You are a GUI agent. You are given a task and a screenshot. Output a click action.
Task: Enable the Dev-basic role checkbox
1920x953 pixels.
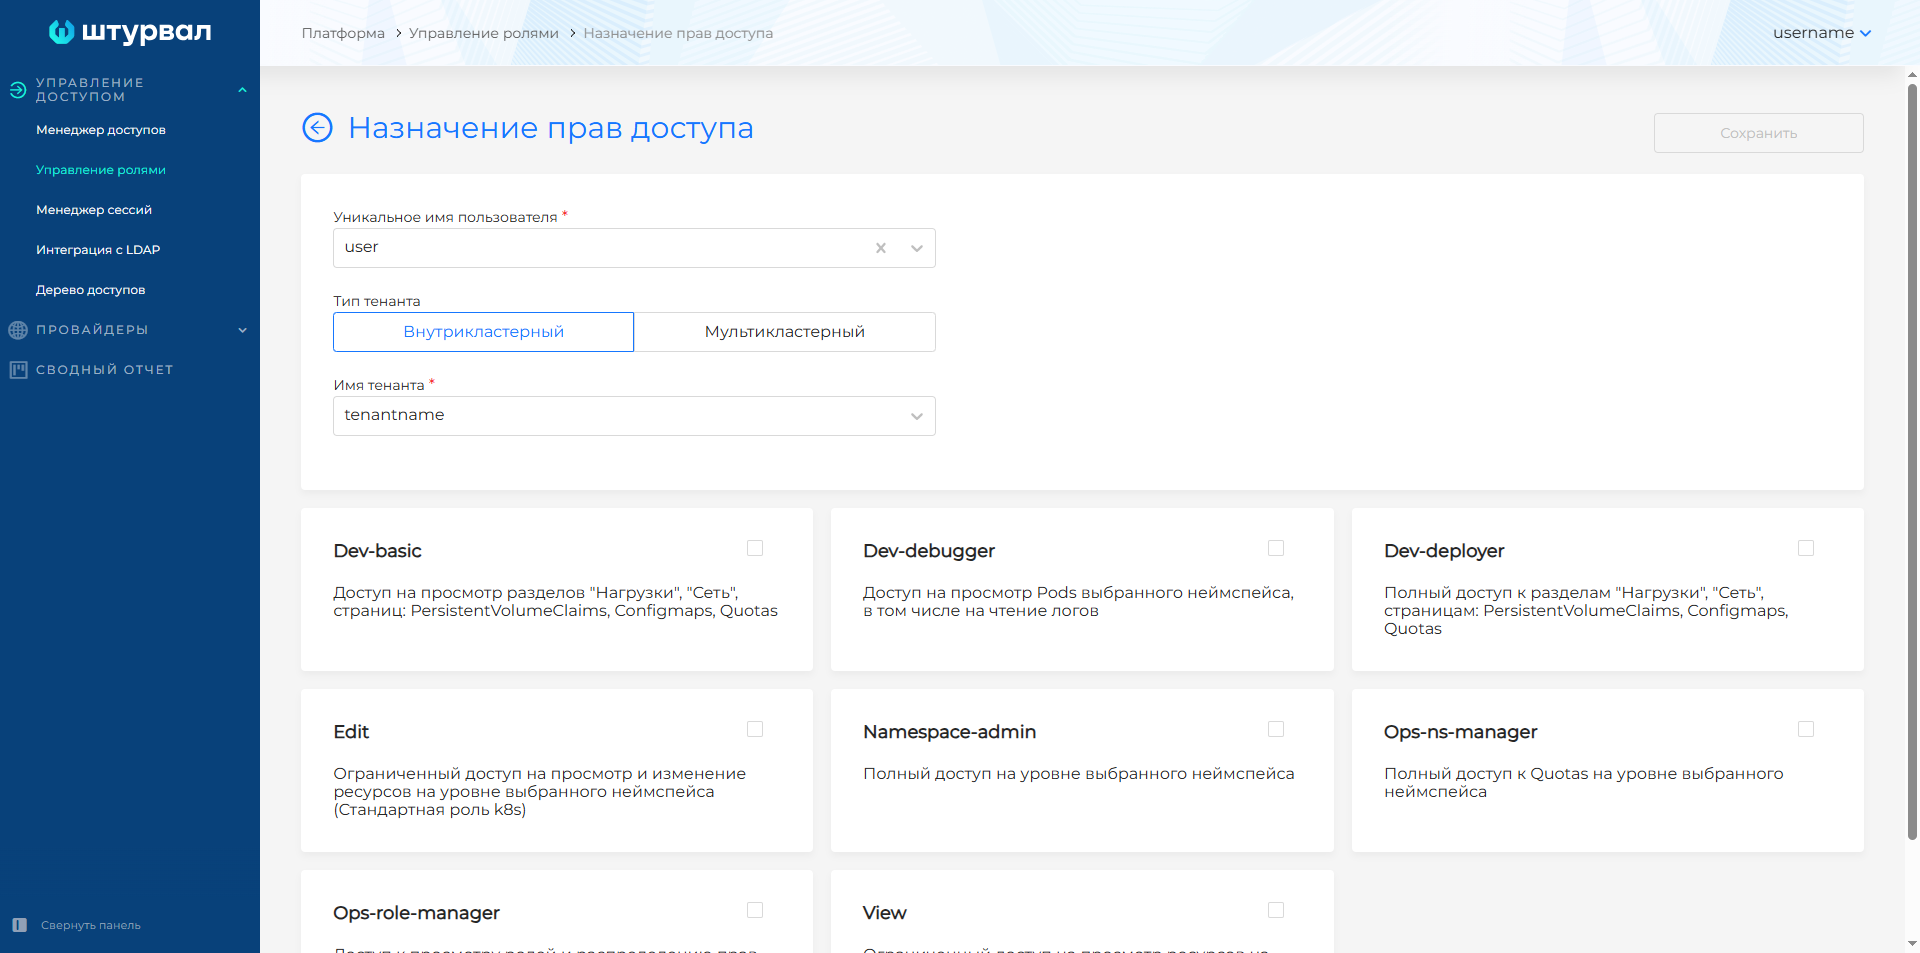coord(755,548)
